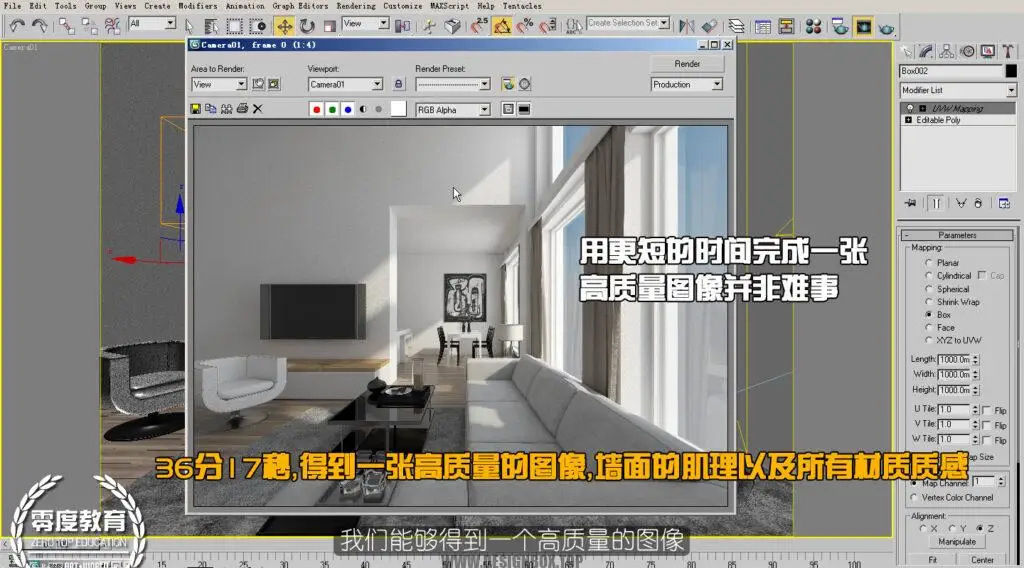Screen dimensions: 1024x568
Task: Click the Mirror tool icon
Action: click(686, 25)
